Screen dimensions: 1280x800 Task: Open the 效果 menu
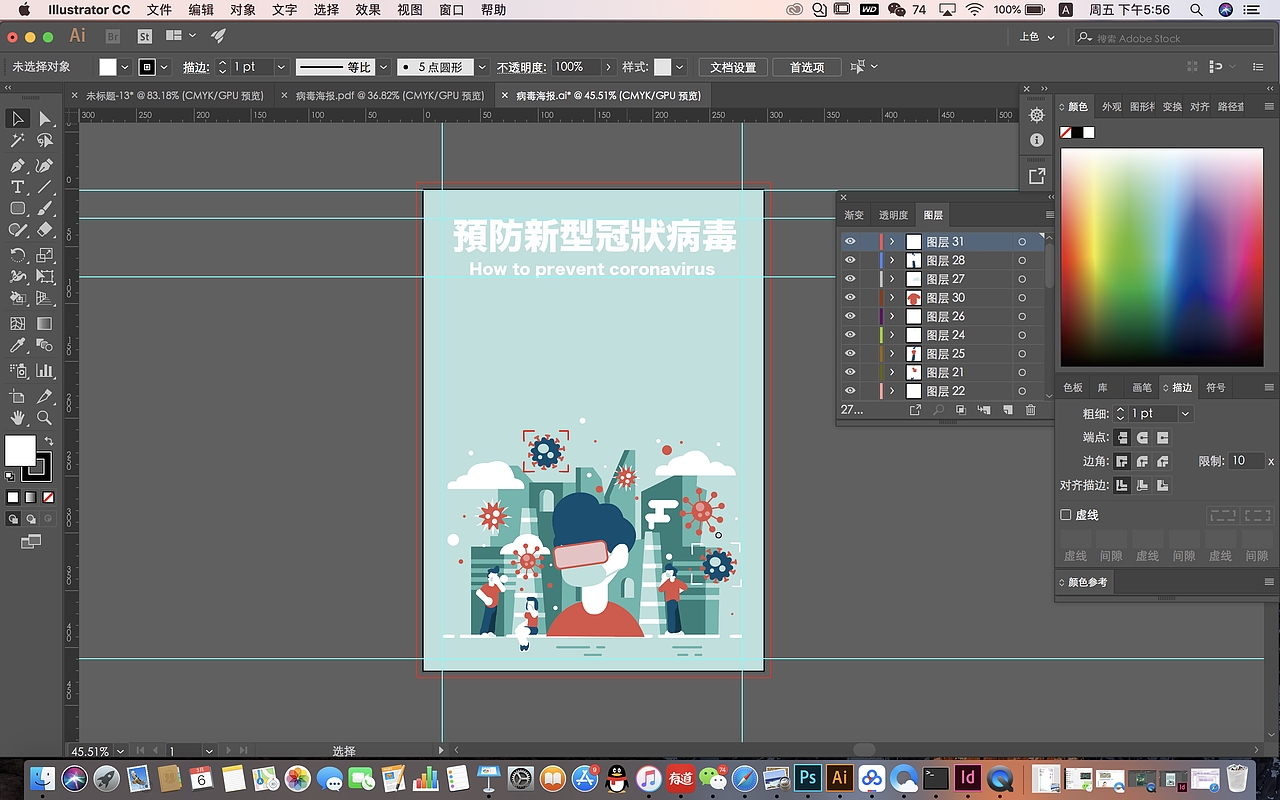[x=368, y=10]
